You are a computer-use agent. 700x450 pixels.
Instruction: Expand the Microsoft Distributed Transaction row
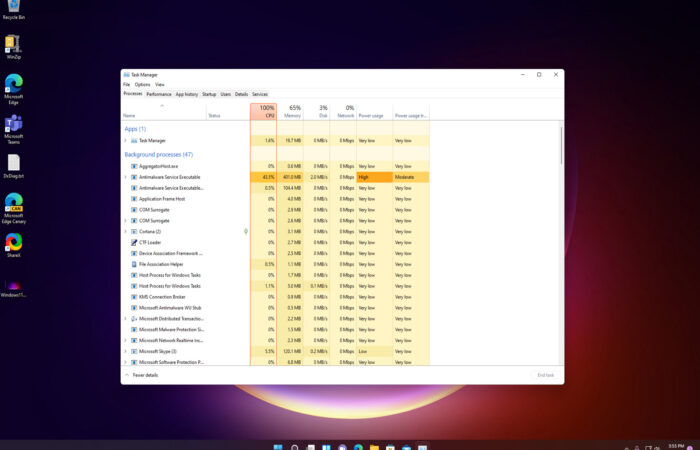(x=125, y=319)
